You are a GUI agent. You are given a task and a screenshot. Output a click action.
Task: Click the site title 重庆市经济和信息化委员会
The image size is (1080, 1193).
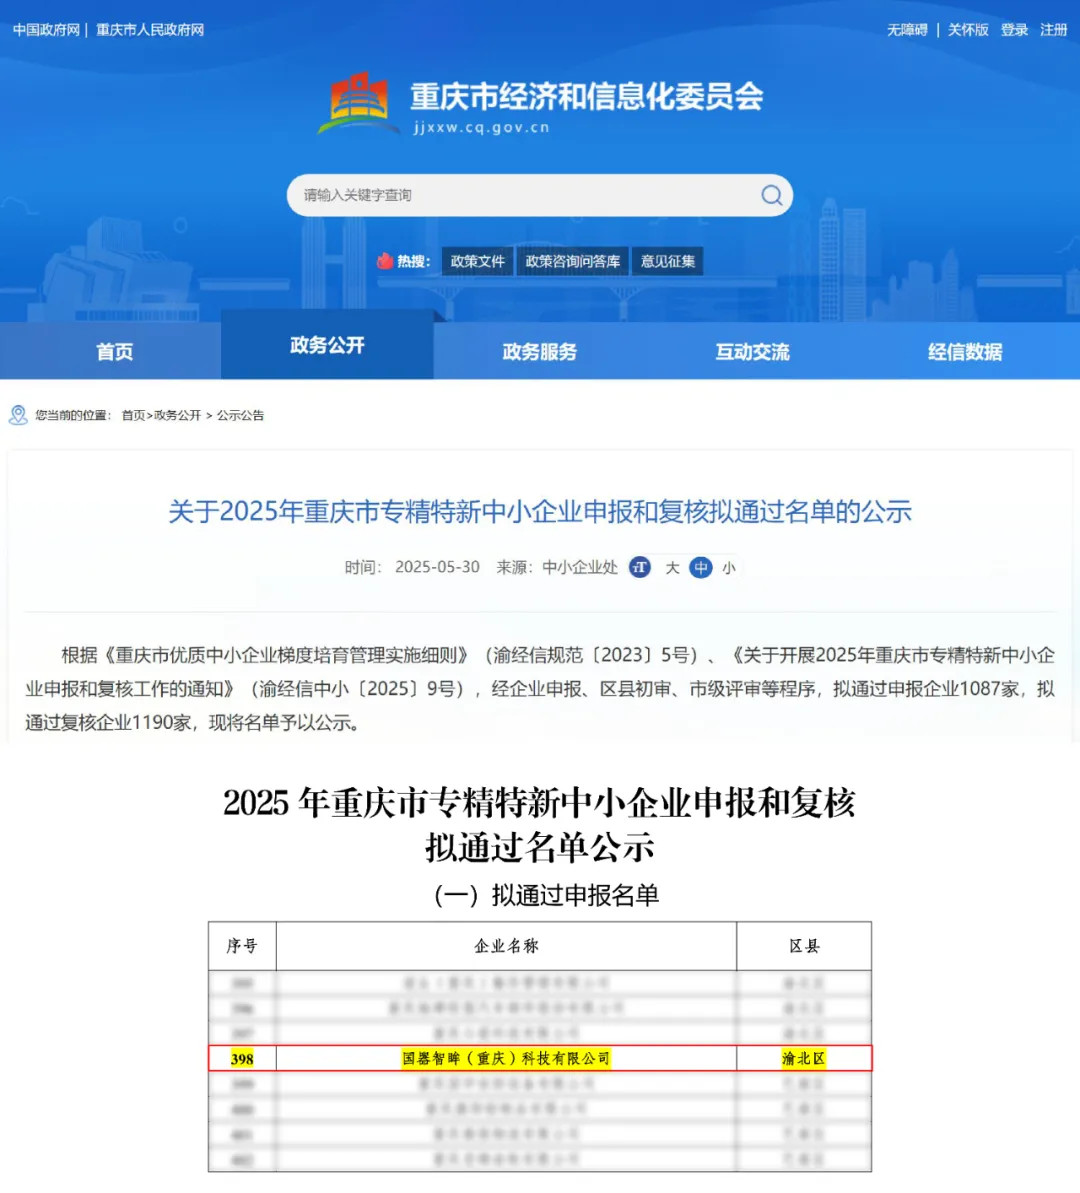click(587, 97)
